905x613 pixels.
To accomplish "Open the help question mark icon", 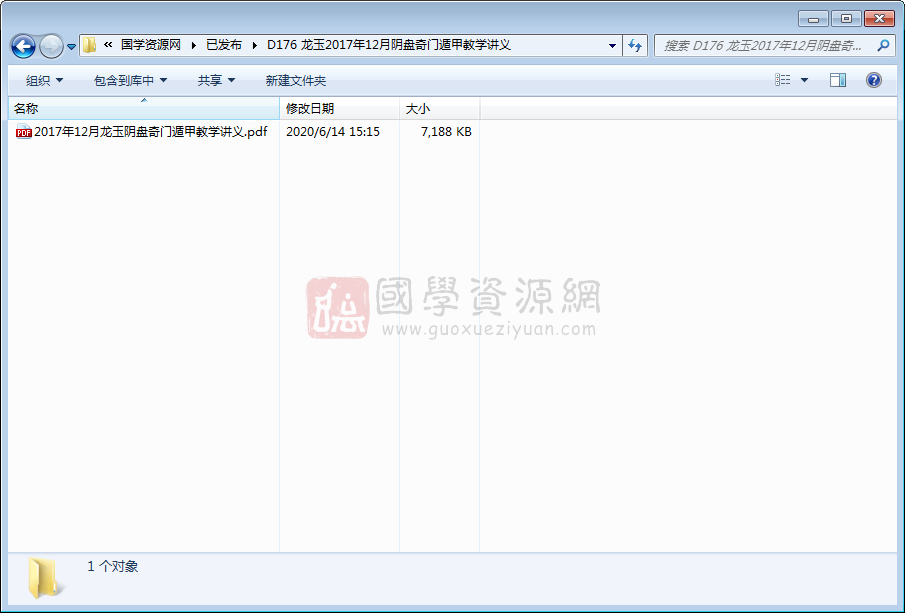I will [873, 80].
